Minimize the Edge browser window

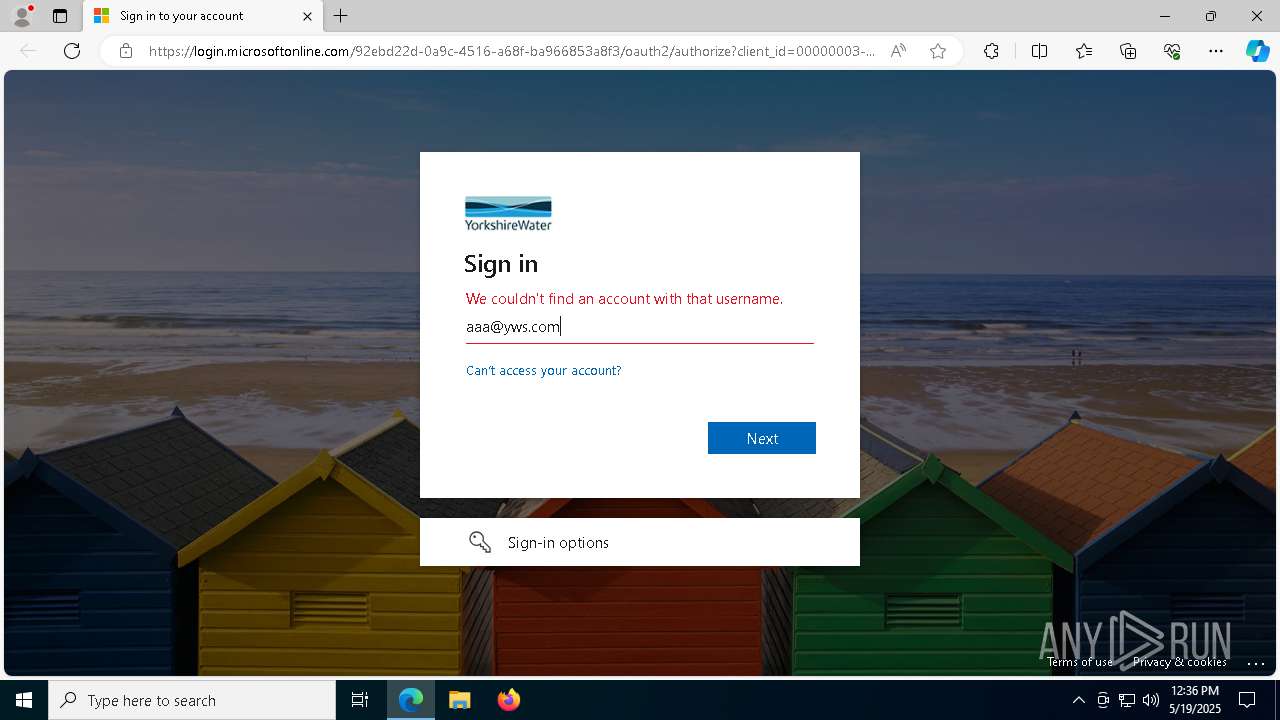coord(1165,16)
